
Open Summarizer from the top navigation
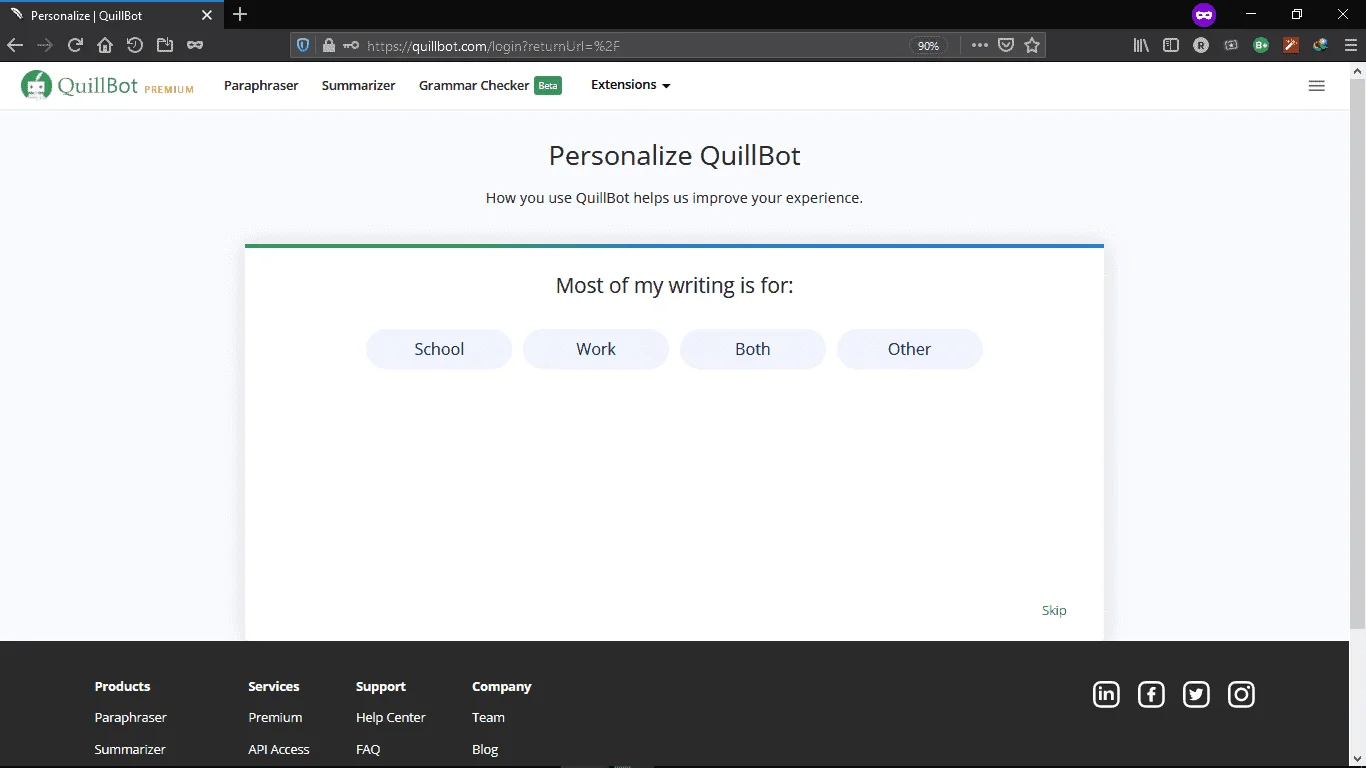(x=358, y=85)
